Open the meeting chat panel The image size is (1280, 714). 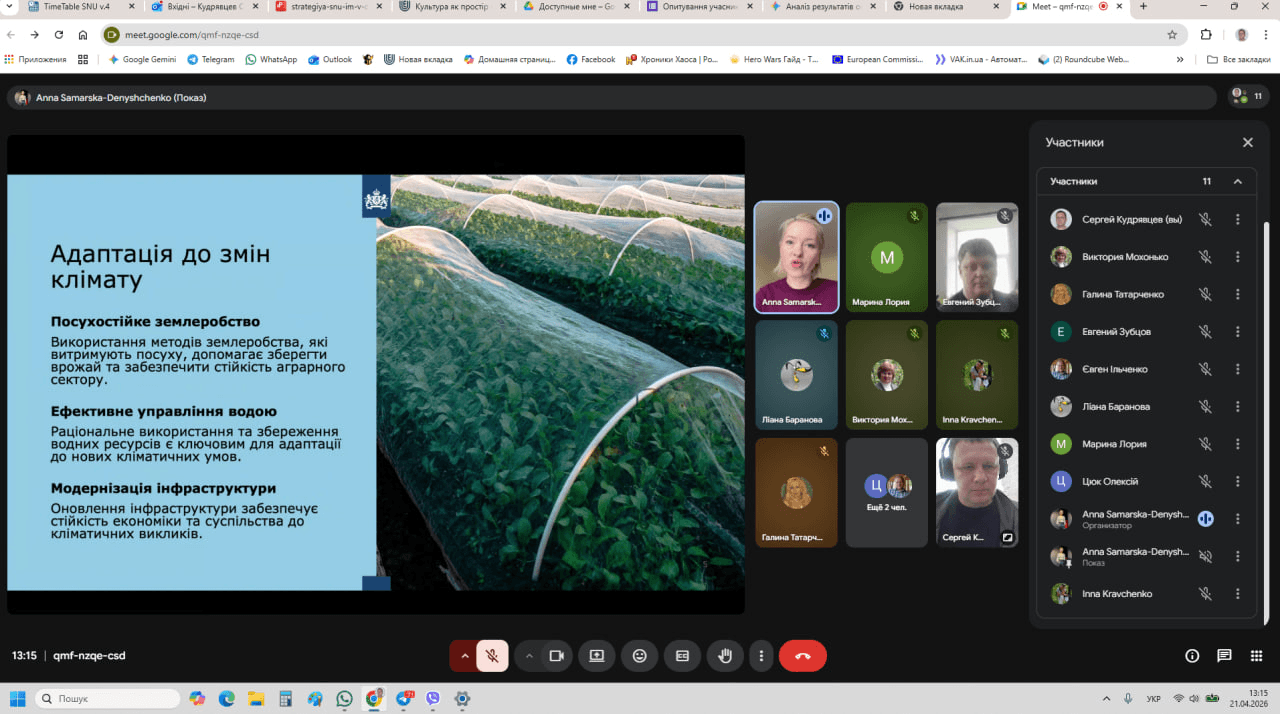[1224, 656]
